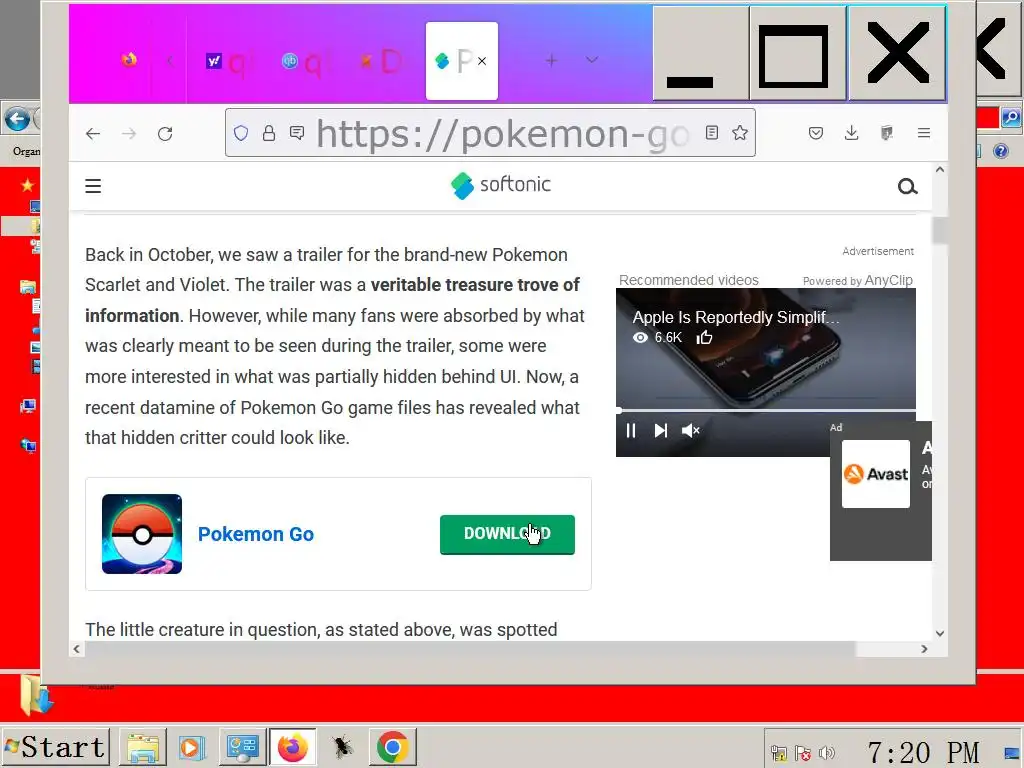Open a new tab with plus

(x=551, y=60)
